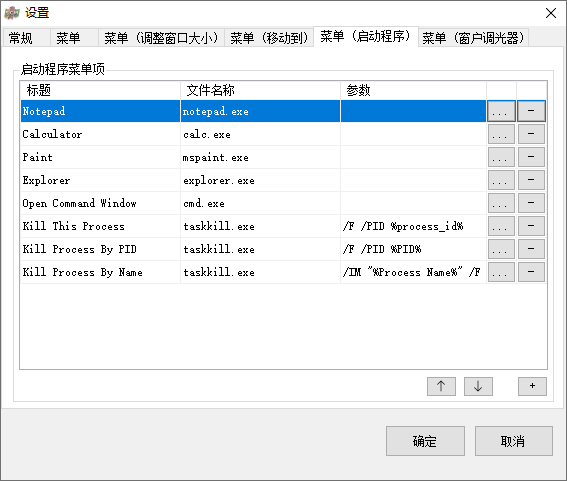Select the Explorer title cell

pos(100,180)
